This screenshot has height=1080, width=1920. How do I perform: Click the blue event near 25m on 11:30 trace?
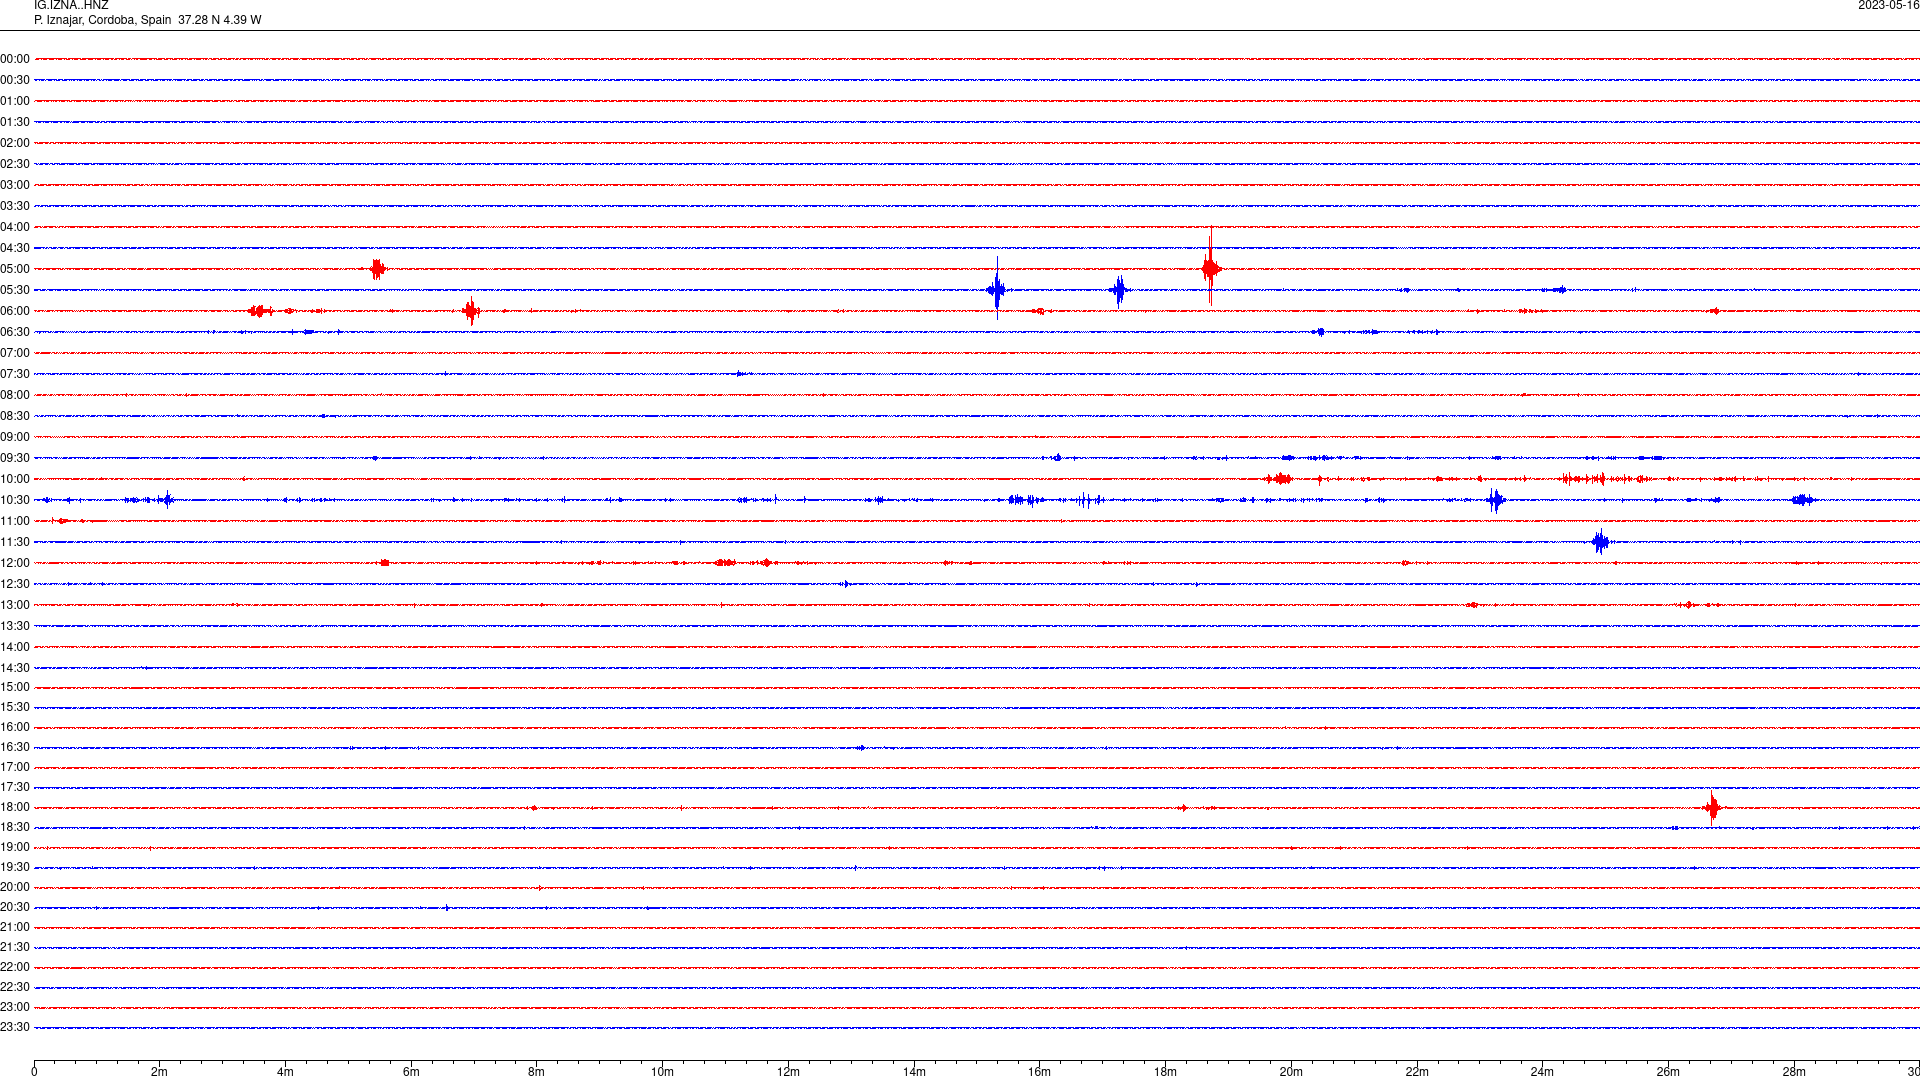tap(1601, 542)
